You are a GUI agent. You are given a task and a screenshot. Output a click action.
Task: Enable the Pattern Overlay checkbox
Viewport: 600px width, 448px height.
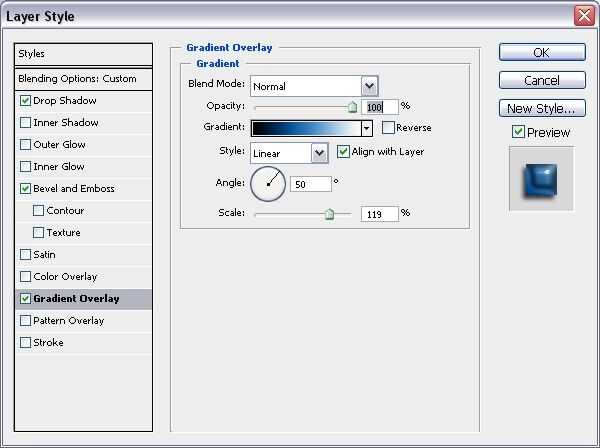(x=25, y=321)
